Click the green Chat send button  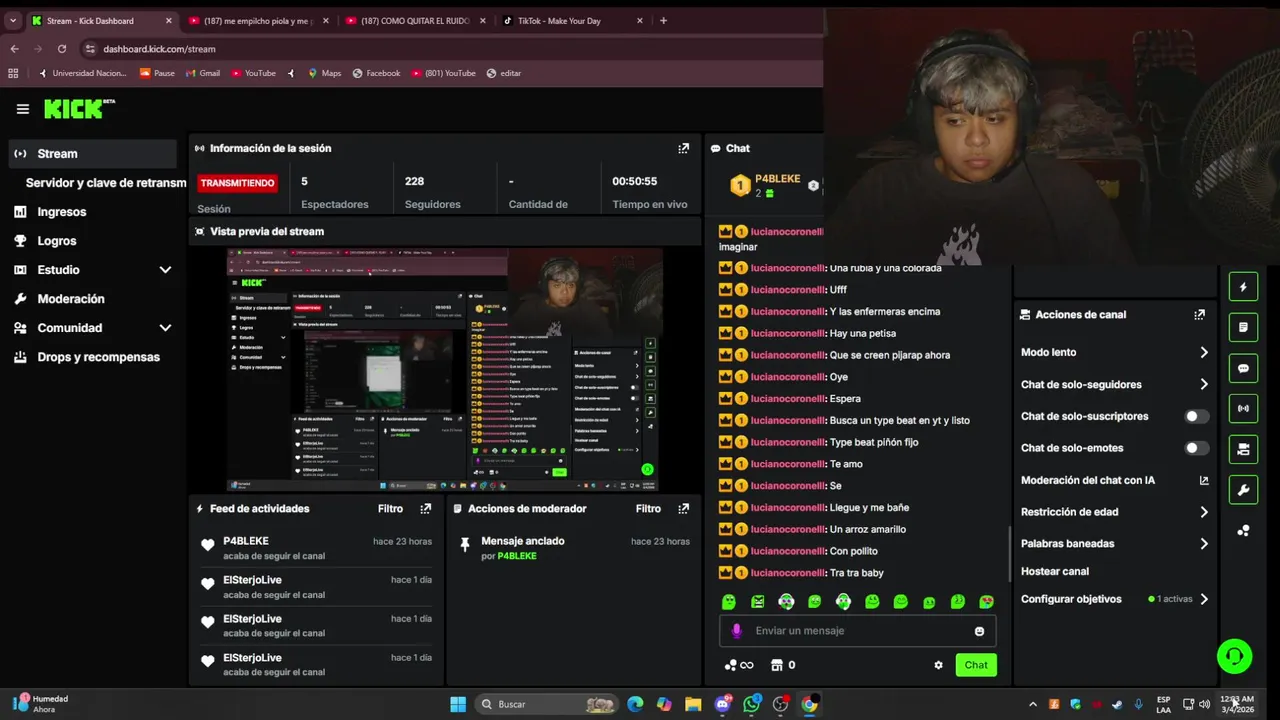coord(976,665)
